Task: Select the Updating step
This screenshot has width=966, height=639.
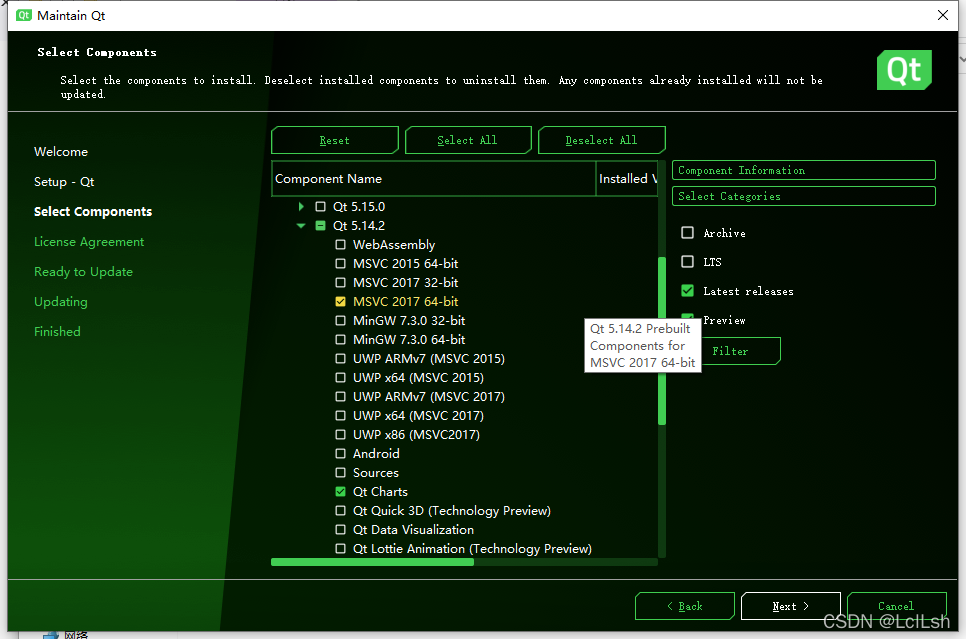Action: coord(60,302)
